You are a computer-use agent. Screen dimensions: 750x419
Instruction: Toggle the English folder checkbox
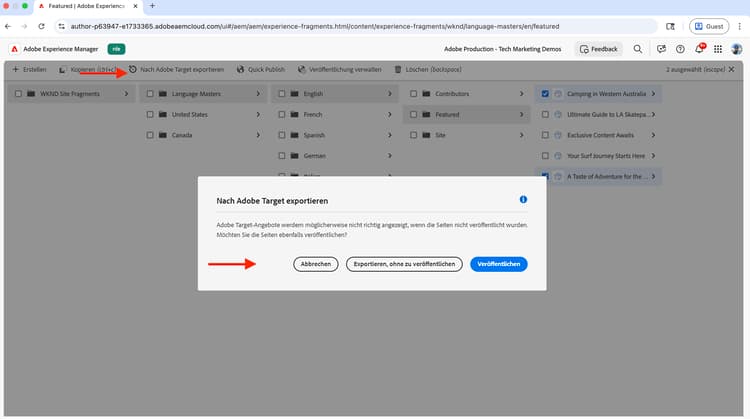point(282,94)
